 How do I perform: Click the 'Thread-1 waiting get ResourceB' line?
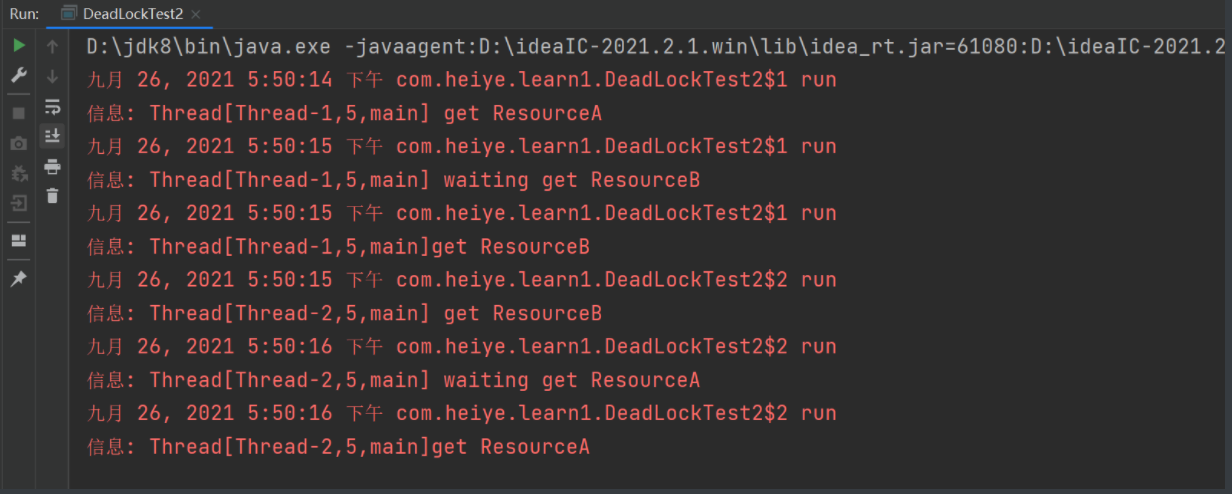(424, 180)
